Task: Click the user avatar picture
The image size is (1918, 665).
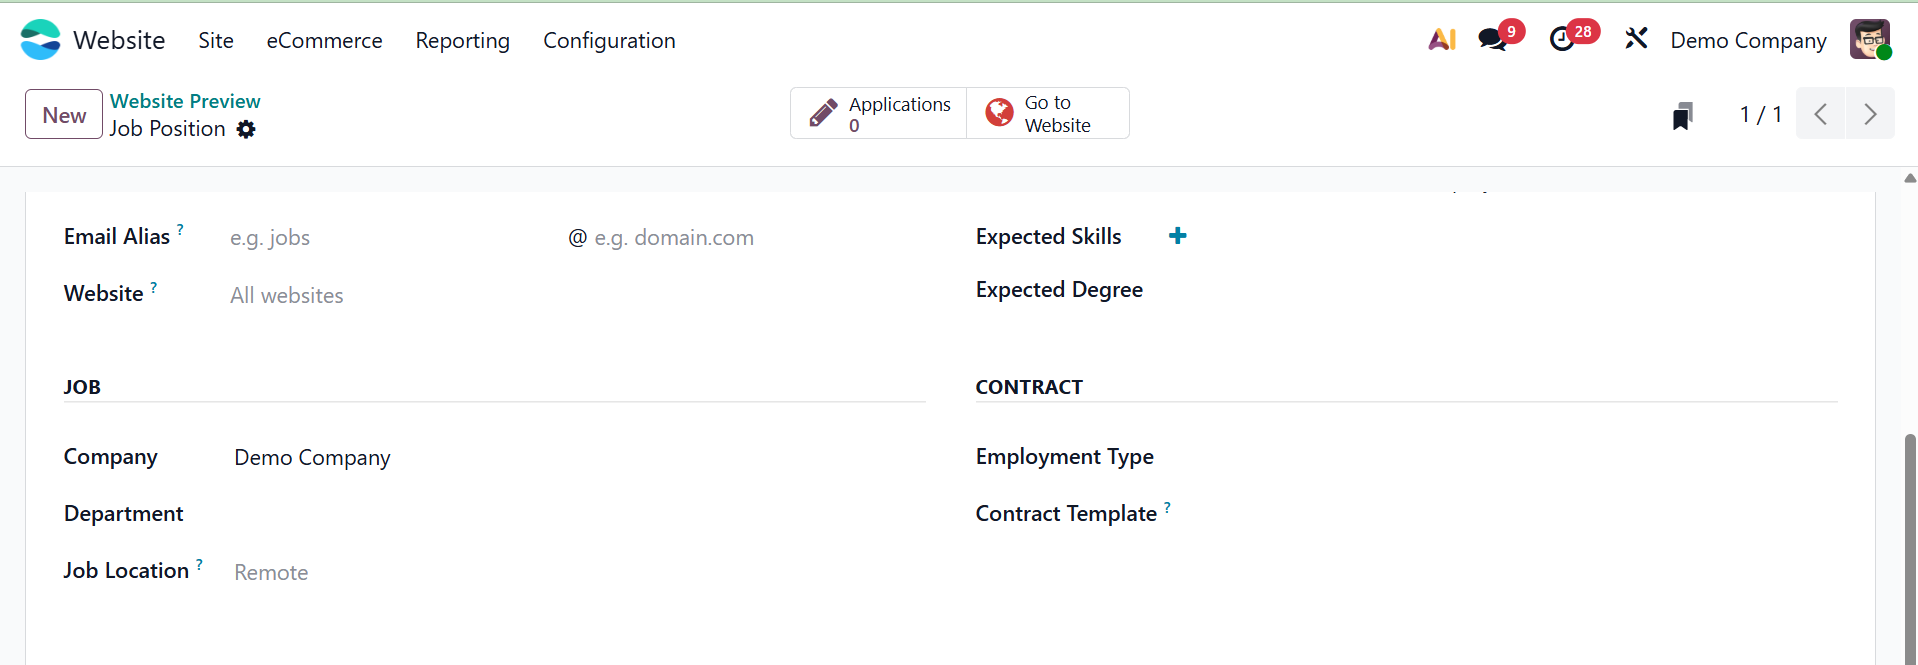Action: pyautogui.click(x=1869, y=40)
